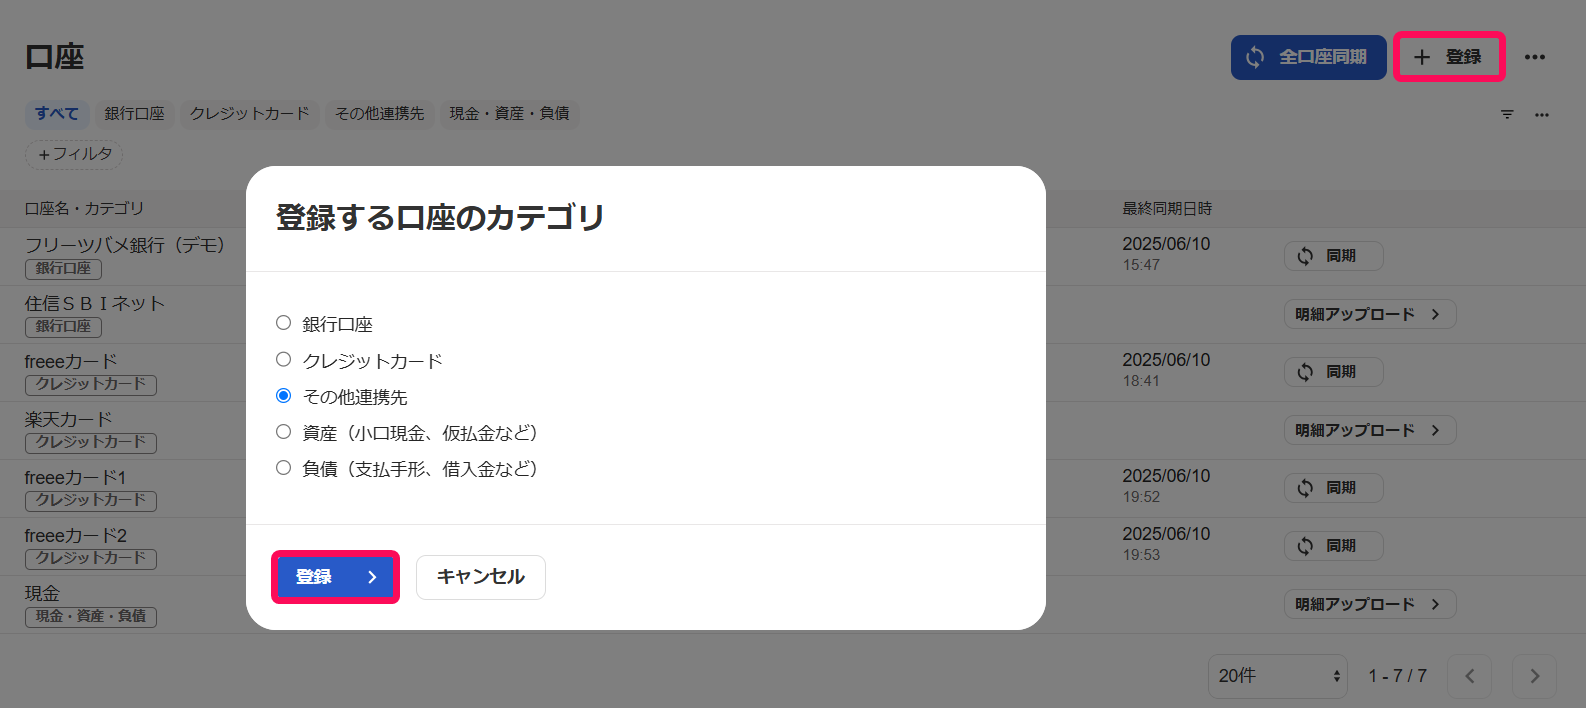Switch to その他連携先 filter tab
Viewport: 1586px width, 708px height.
380,114
